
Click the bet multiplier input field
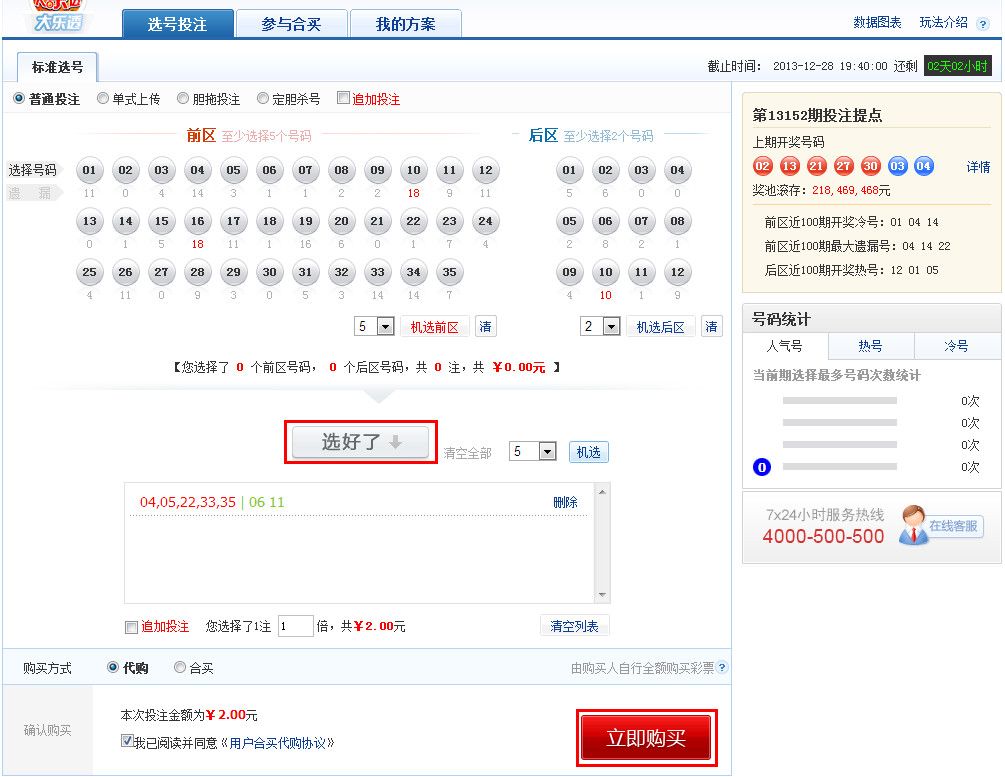[295, 627]
